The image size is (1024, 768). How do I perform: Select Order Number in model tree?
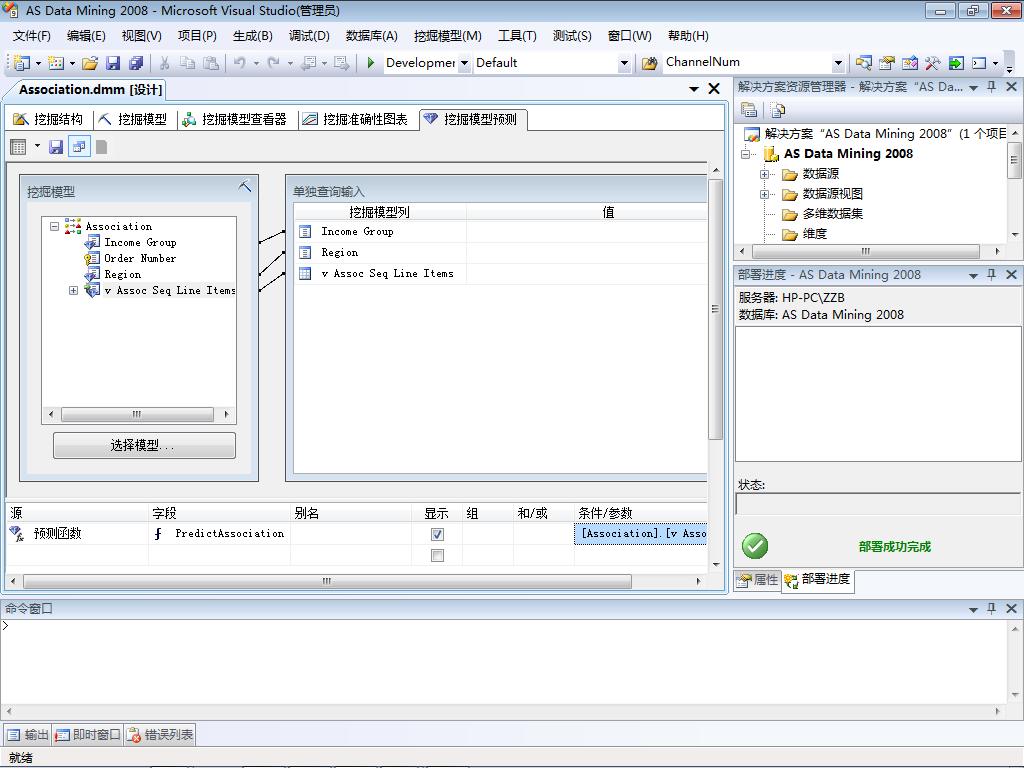click(x=140, y=259)
